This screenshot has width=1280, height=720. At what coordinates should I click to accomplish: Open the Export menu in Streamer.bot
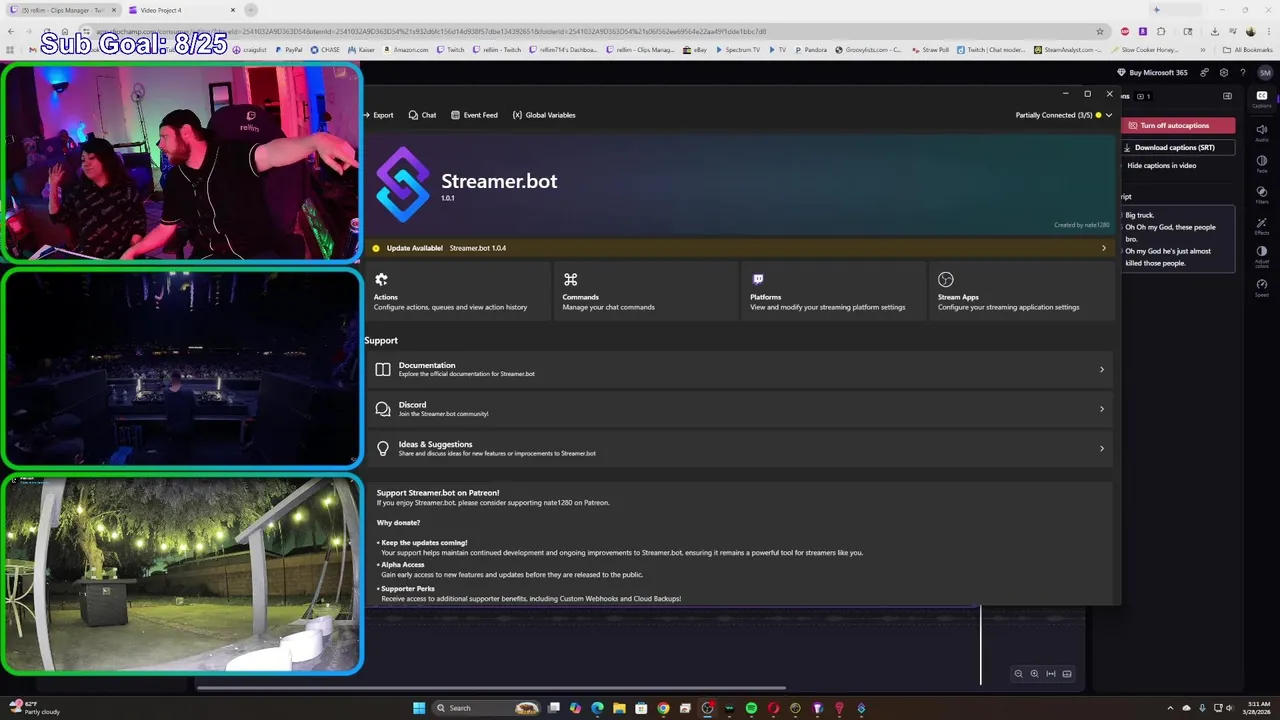[378, 115]
